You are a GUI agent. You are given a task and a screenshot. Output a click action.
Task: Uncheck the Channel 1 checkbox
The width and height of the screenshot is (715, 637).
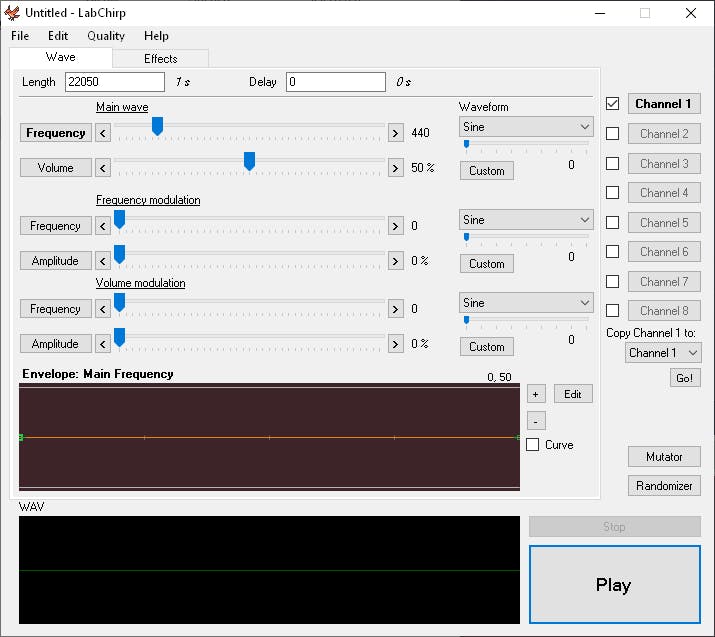tap(613, 104)
